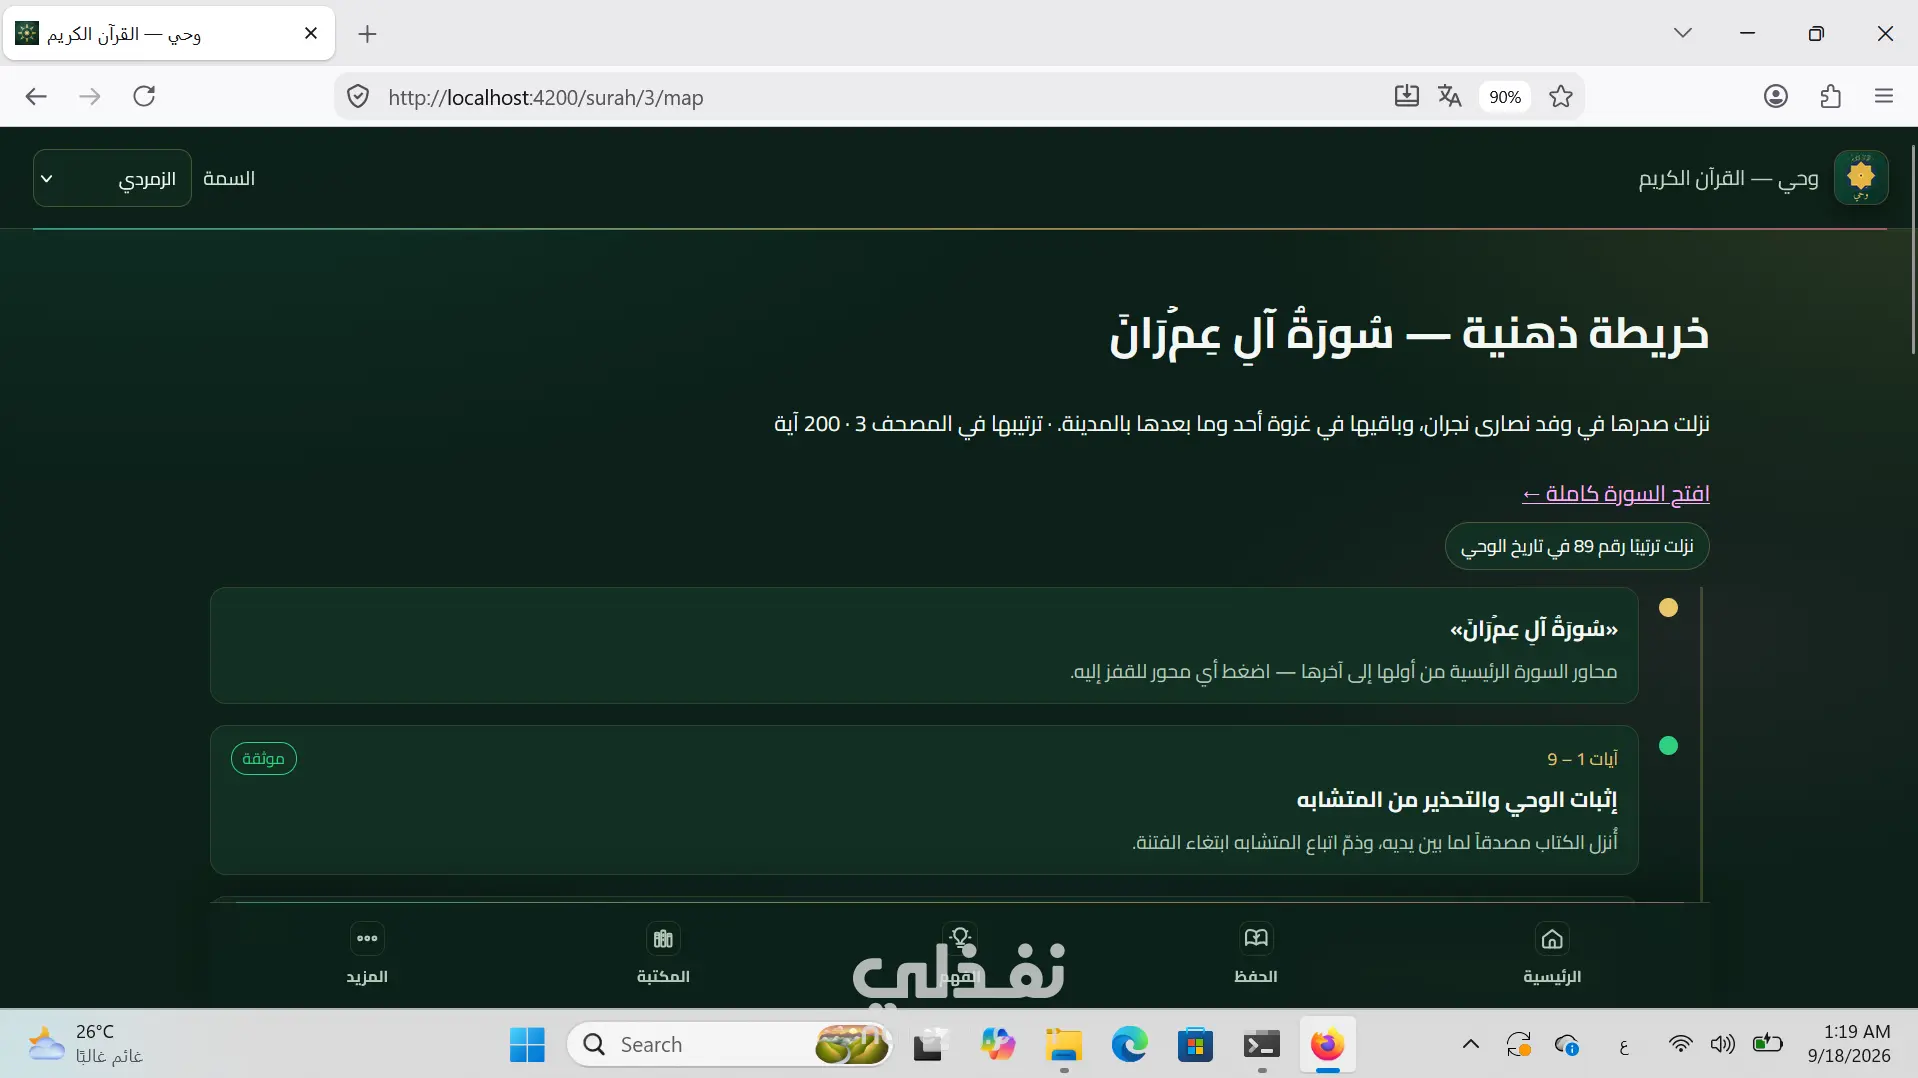Click the browser translate page icon
This screenshot has height=1078, width=1918.
click(x=1449, y=96)
